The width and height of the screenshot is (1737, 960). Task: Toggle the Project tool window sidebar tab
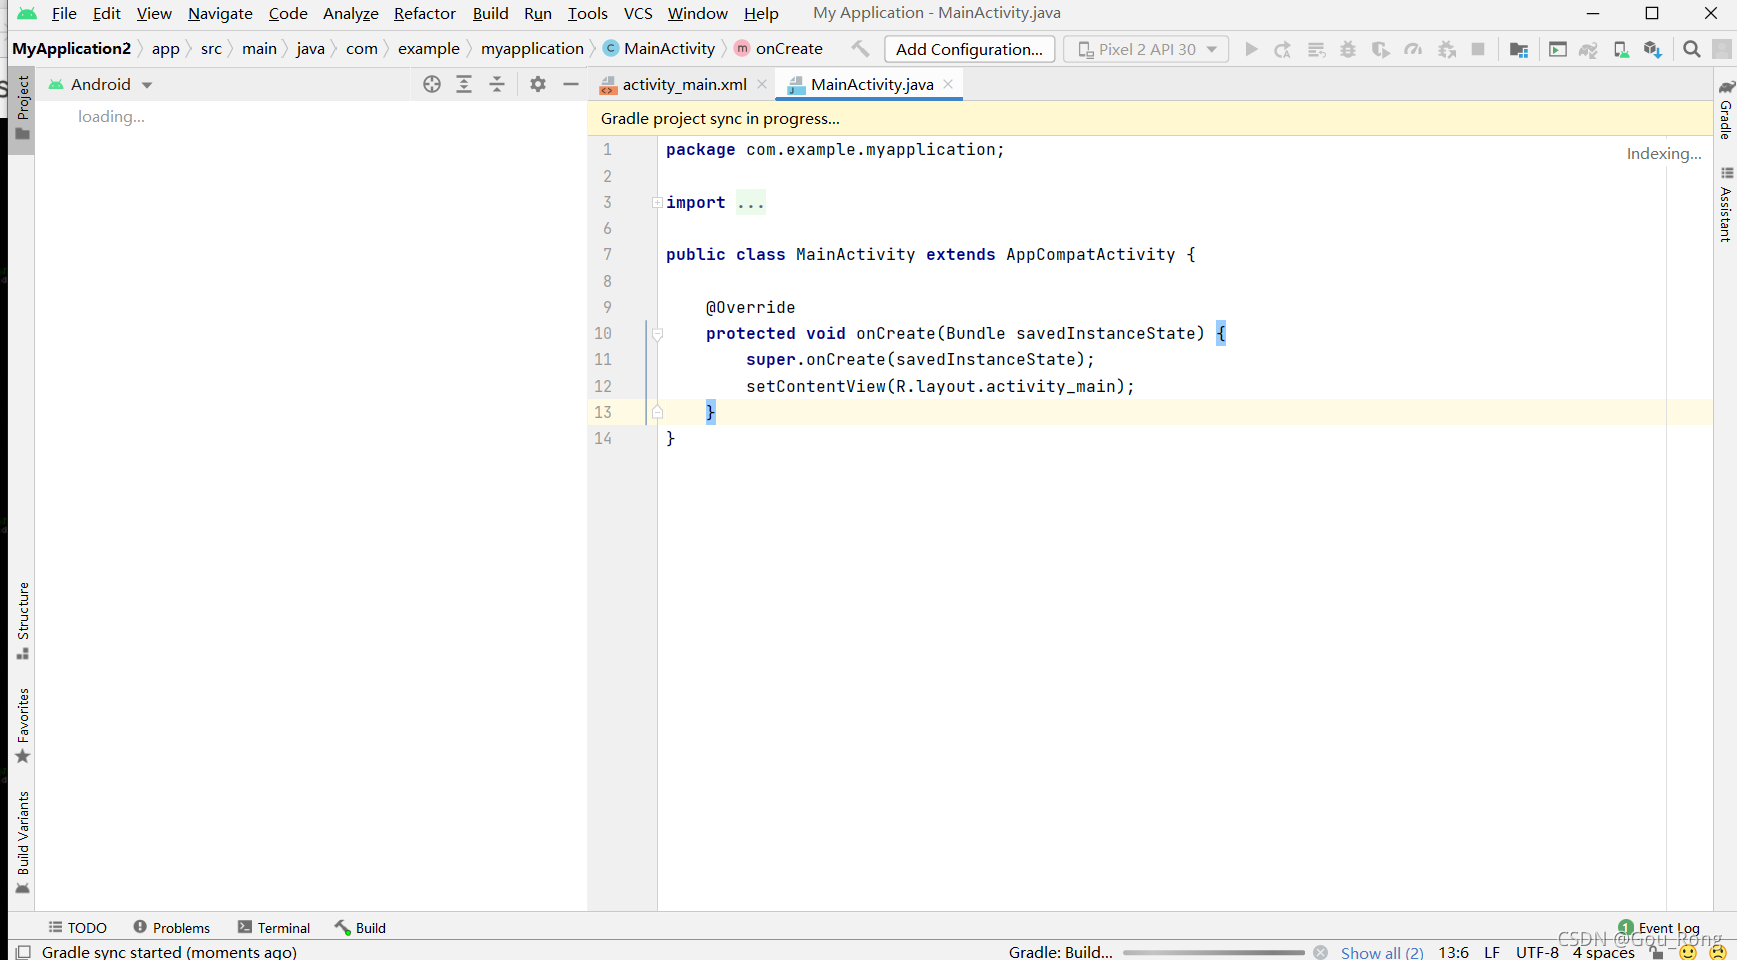(x=22, y=108)
